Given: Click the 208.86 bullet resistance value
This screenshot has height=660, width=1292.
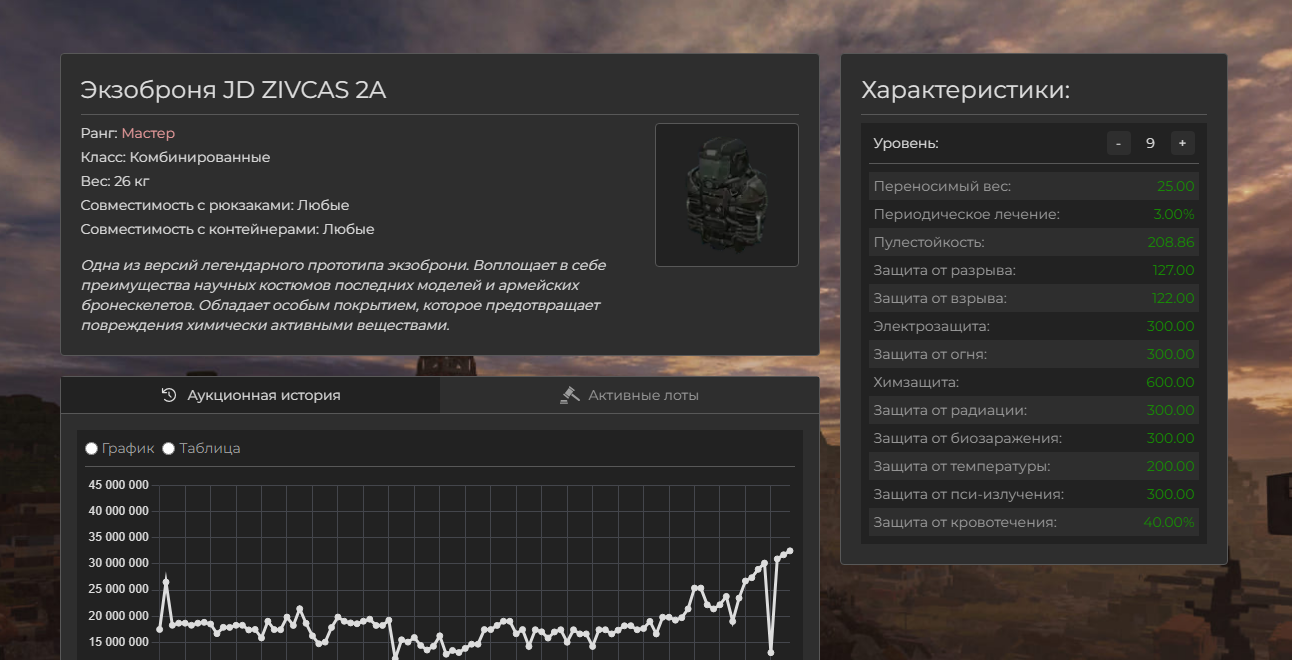Looking at the screenshot, I should [x=1171, y=242].
